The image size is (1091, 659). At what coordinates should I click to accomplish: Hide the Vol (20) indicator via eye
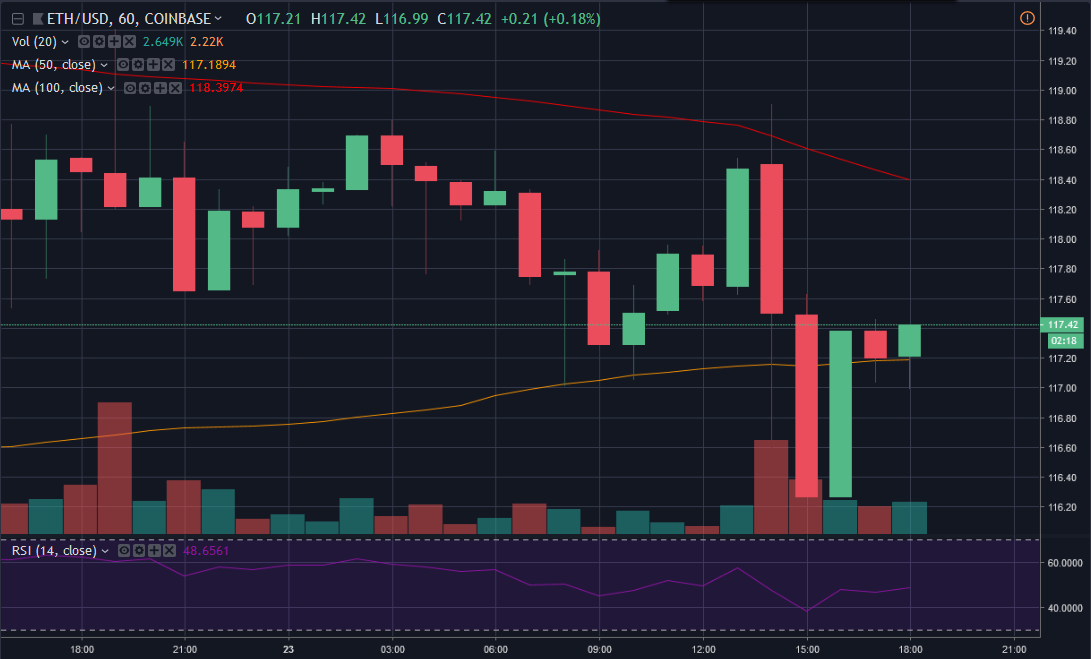tap(83, 42)
